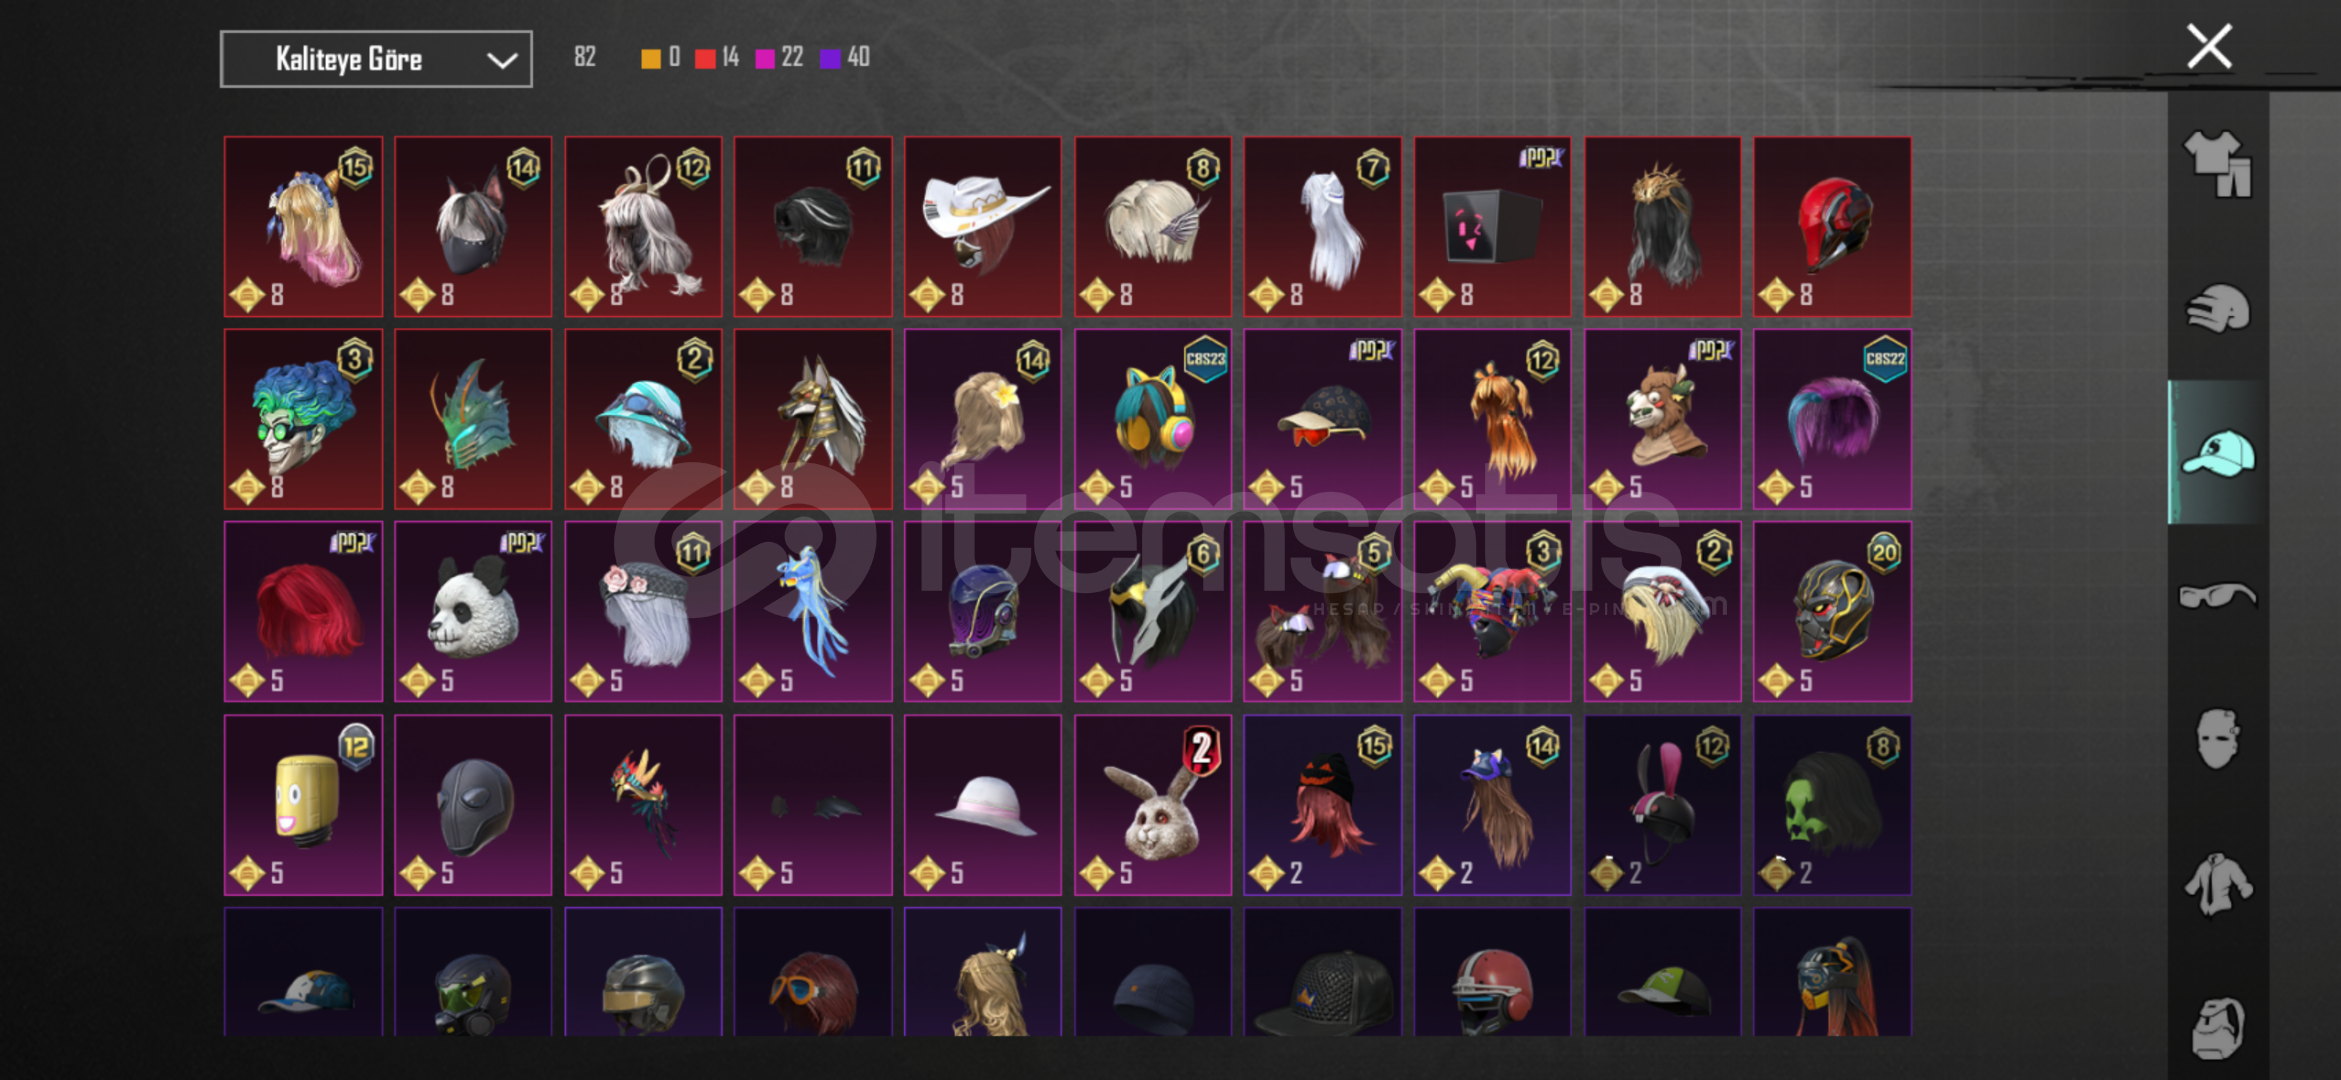Select the jacket category icon
Screen dimensions: 2341x1080
(2217, 884)
